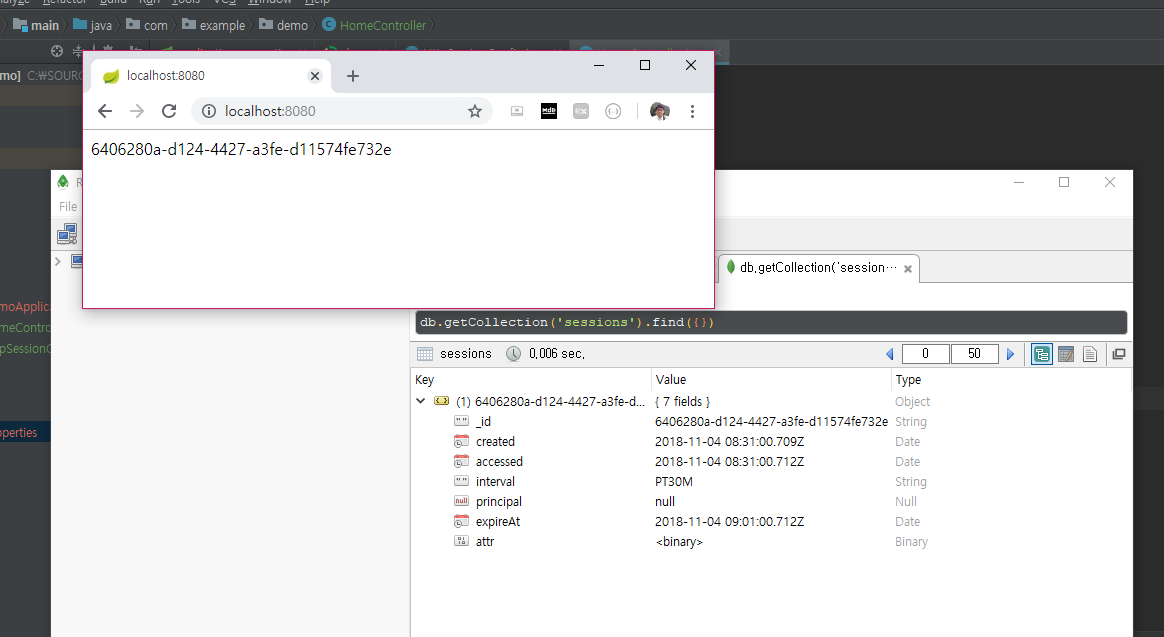Viewport: 1164px width, 637px height.
Task: Click the page offset field showing 0
Action: click(x=925, y=353)
